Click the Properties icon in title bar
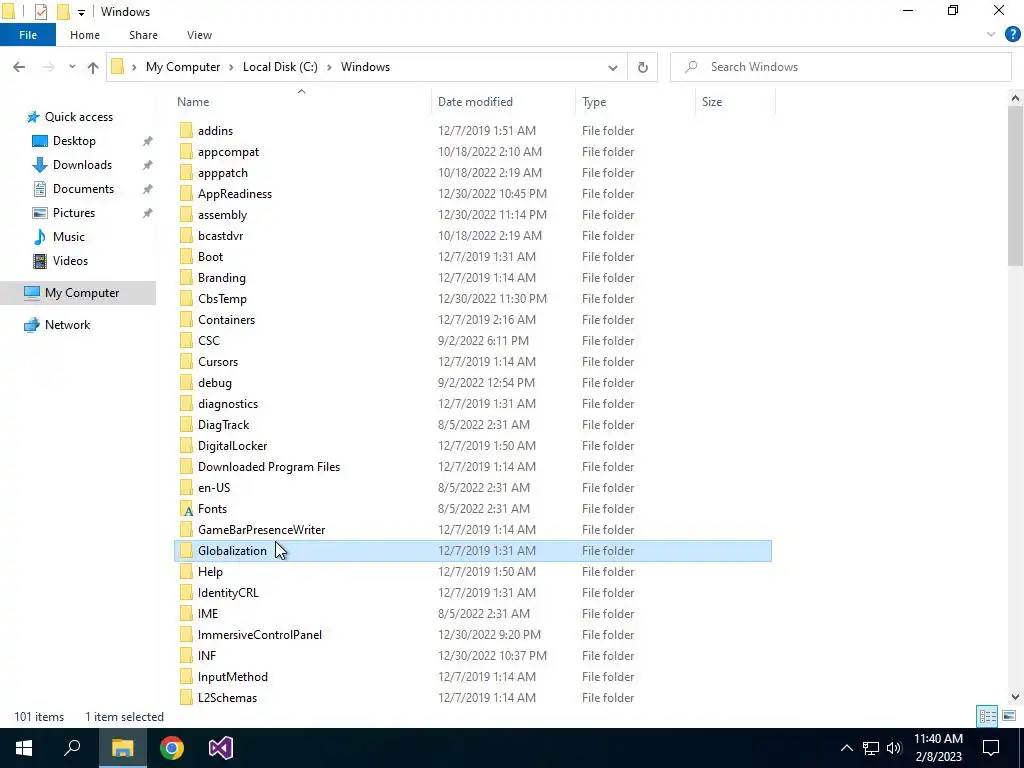Screen dimensions: 1024x768 tap(40, 12)
